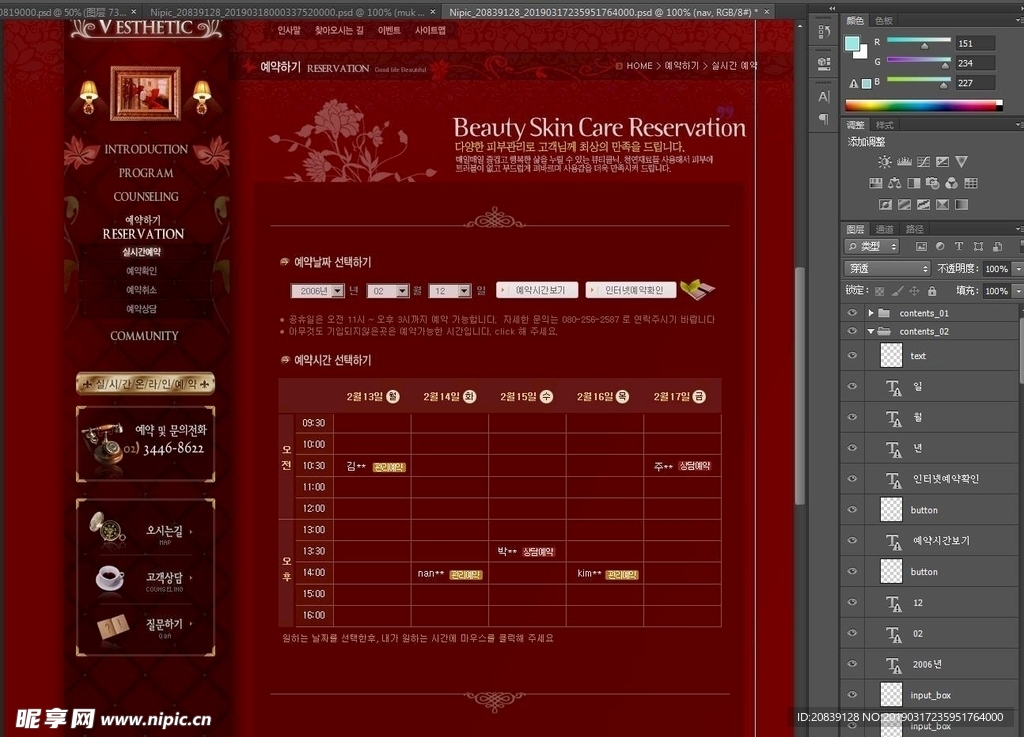Switch to the 色板 (Swatches) tab
The image size is (1024, 737).
884,20
